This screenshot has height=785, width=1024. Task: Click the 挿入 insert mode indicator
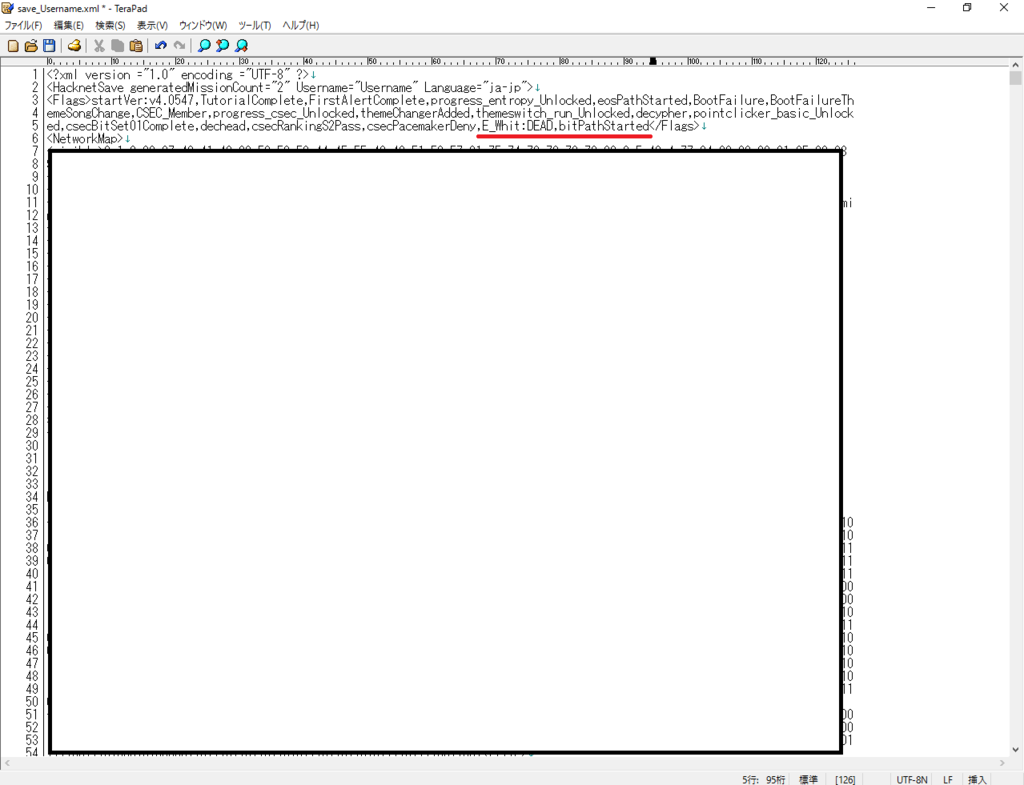coord(977,780)
